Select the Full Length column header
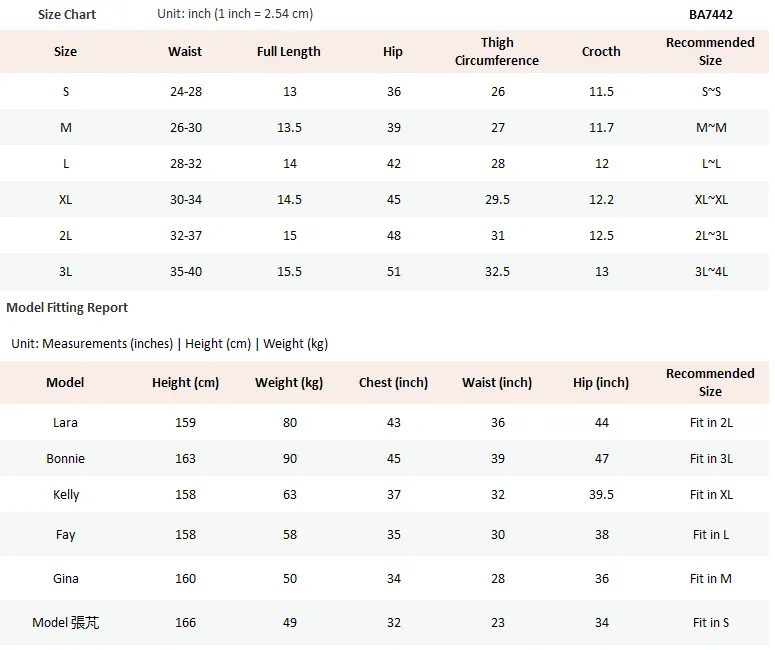Screen dimensions: 775x650 [x=289, y=51]
